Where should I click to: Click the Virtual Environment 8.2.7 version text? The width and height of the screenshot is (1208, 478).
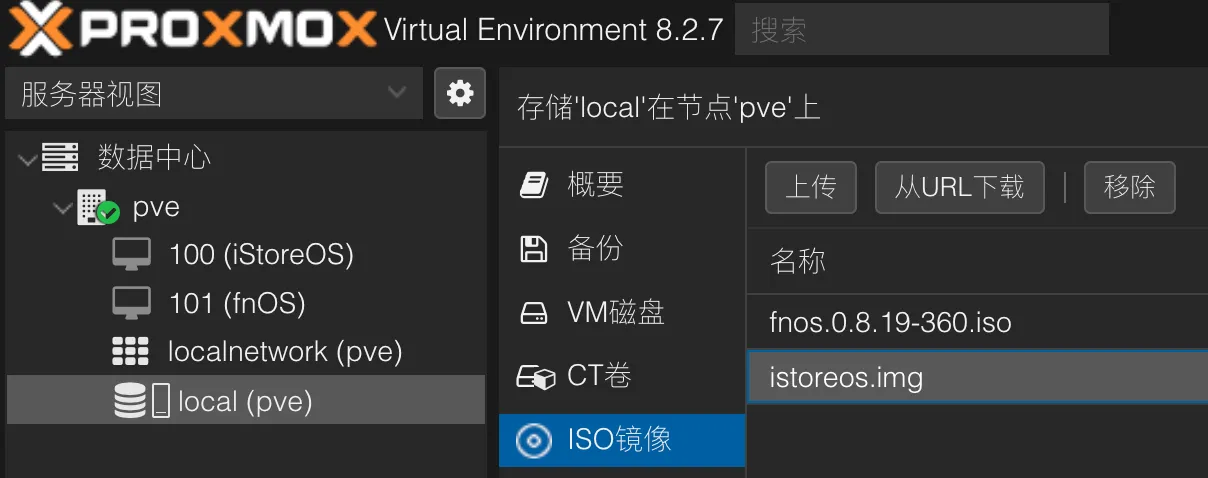tap(553, 29)
